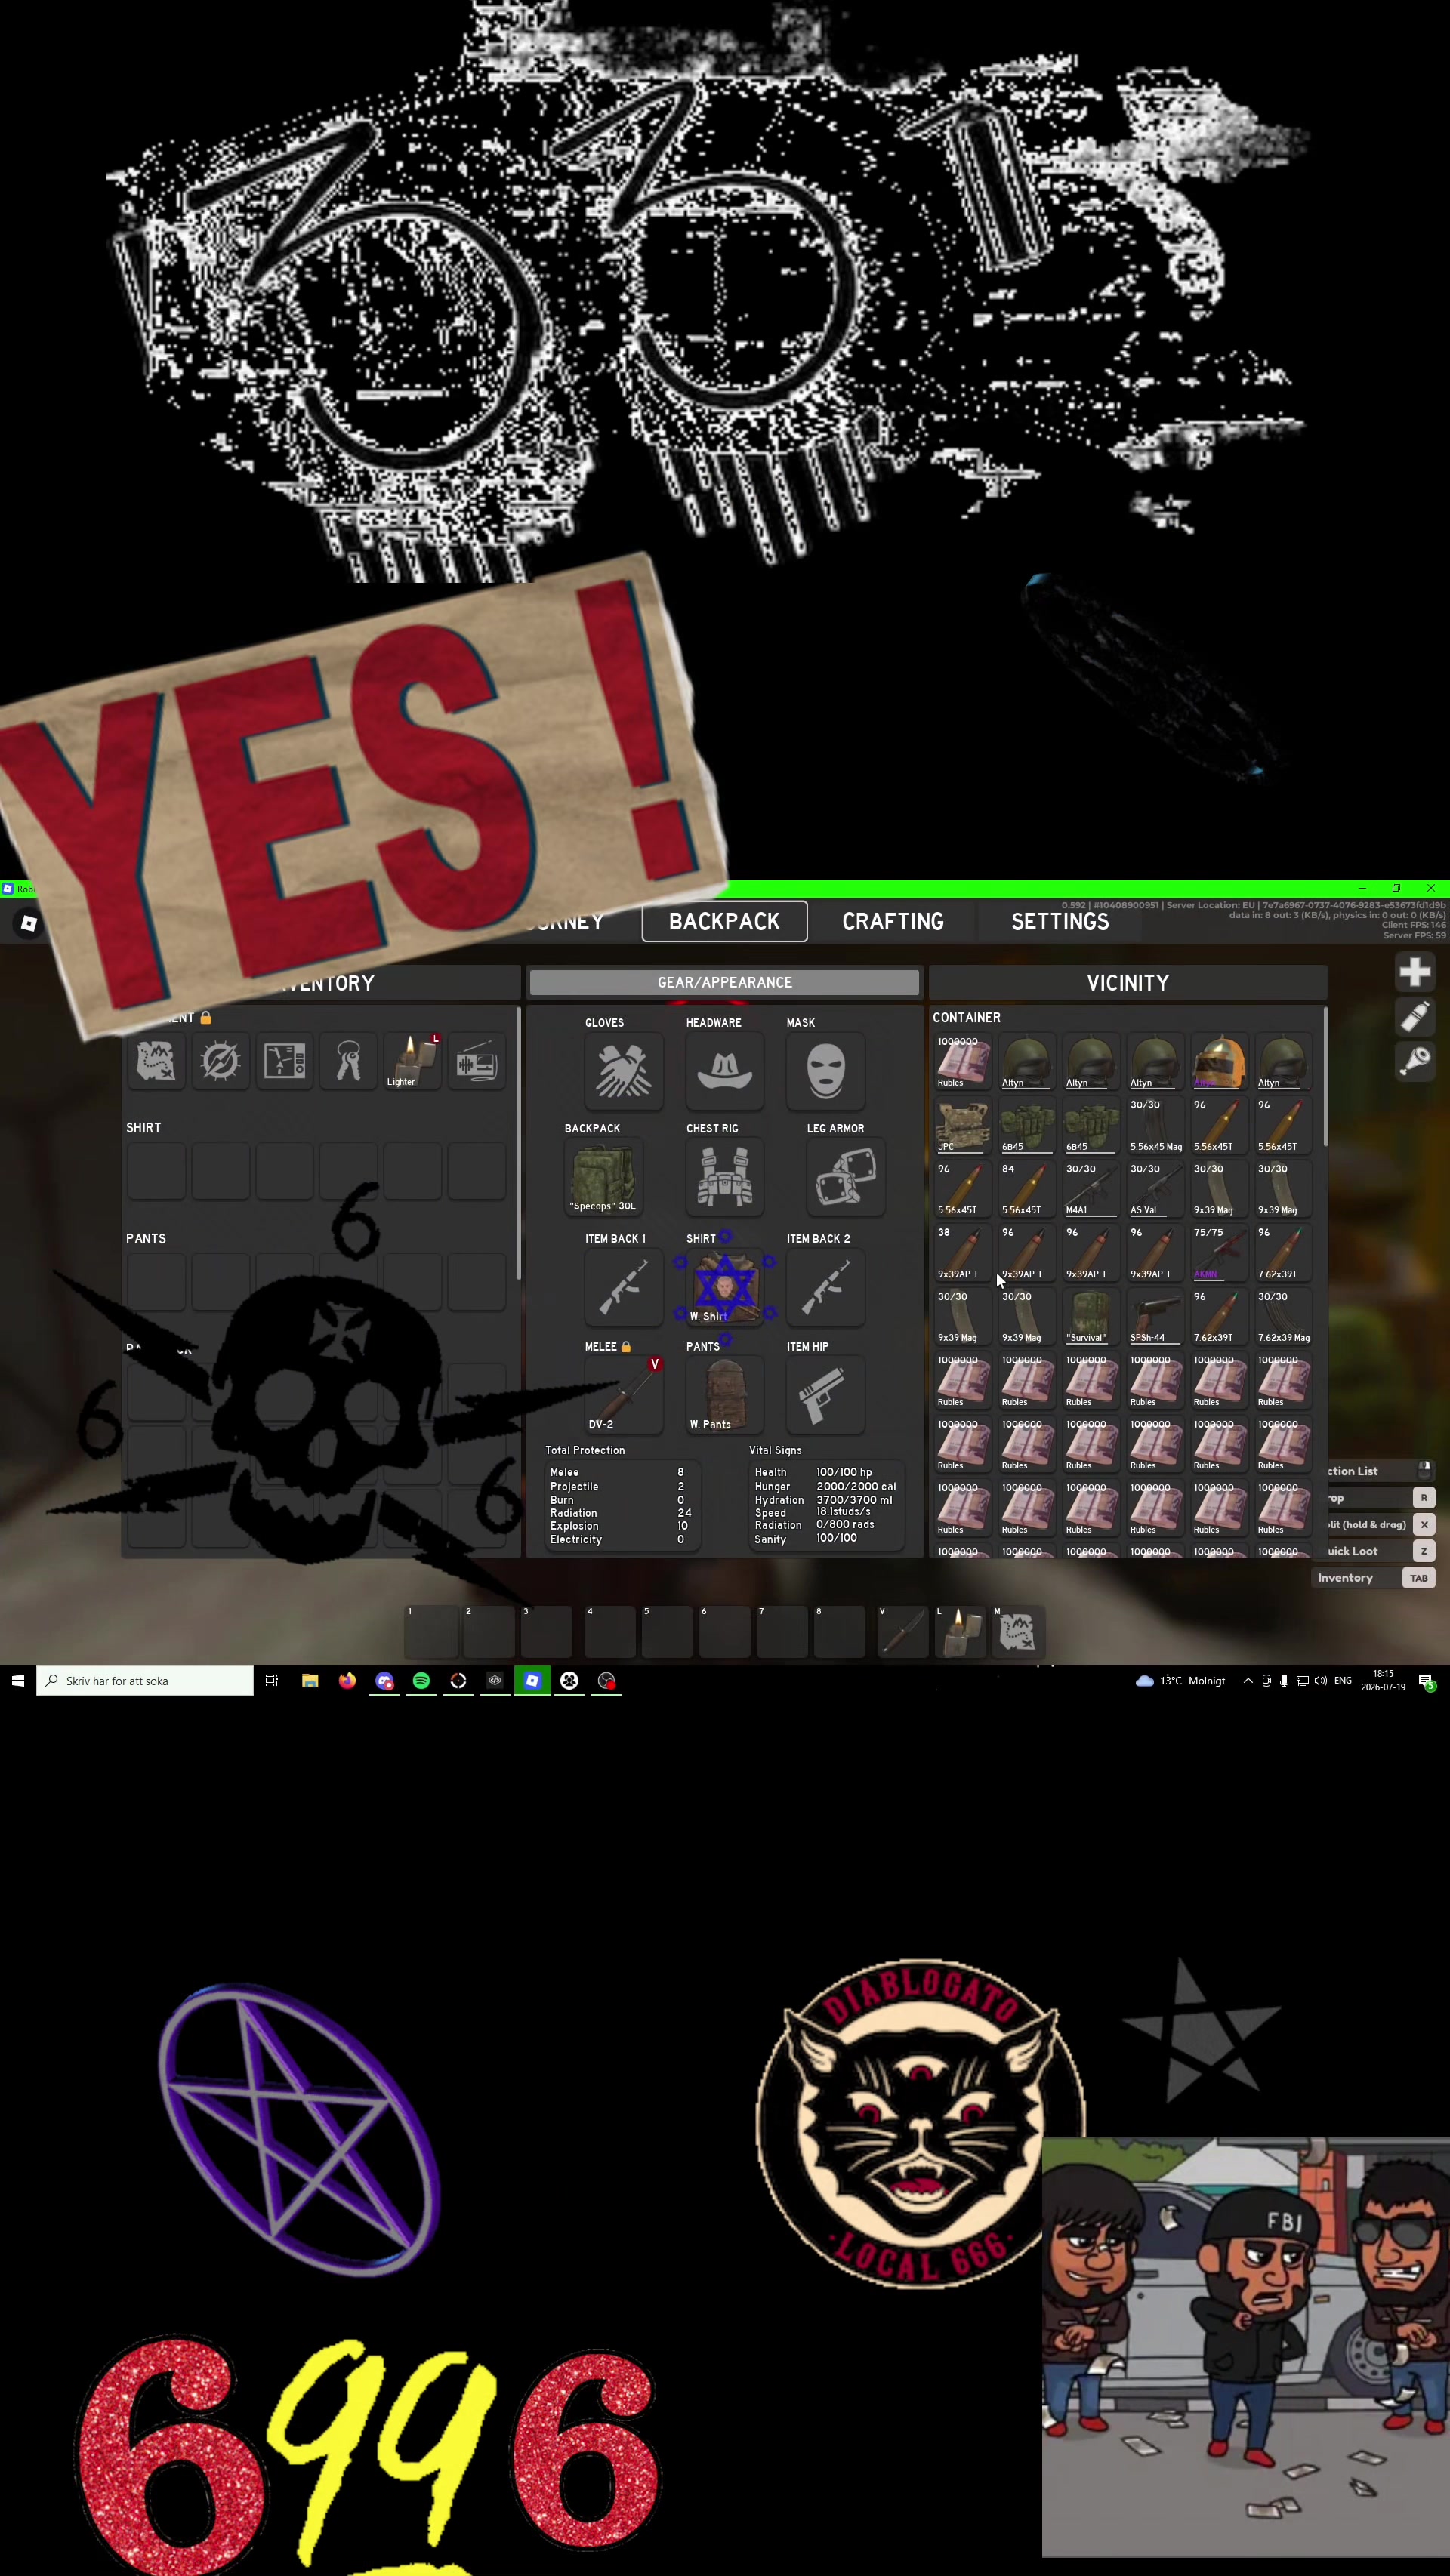Viewport: 1450px width, 2576px height.
Task: Select the lighter in hotbar slot L
Action: pyautogui.click(x=960, y=1632)
